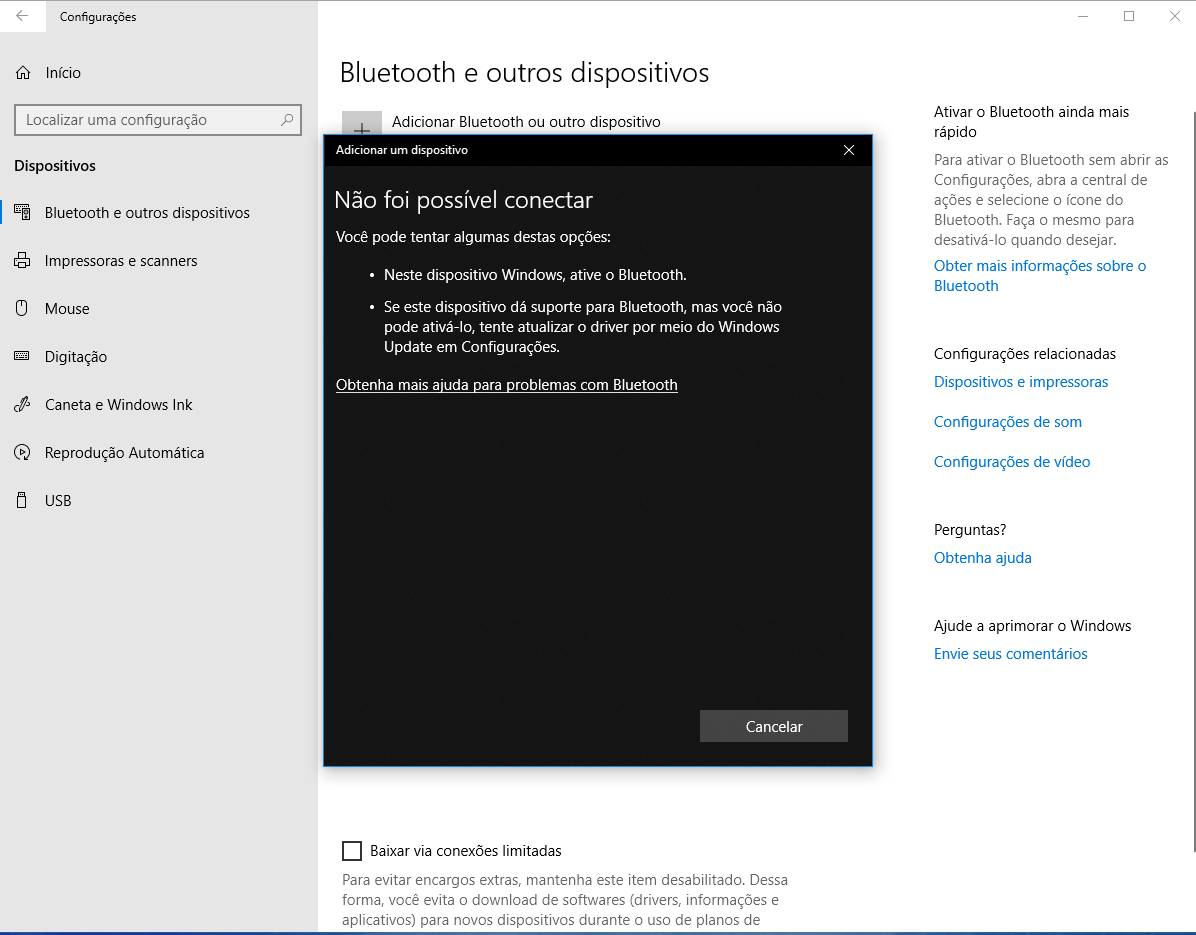Click 'Ativar o Bluetooth ainda mais rápido' heading
This screenshot has width=1196, height=935.
coord(1031,121)
